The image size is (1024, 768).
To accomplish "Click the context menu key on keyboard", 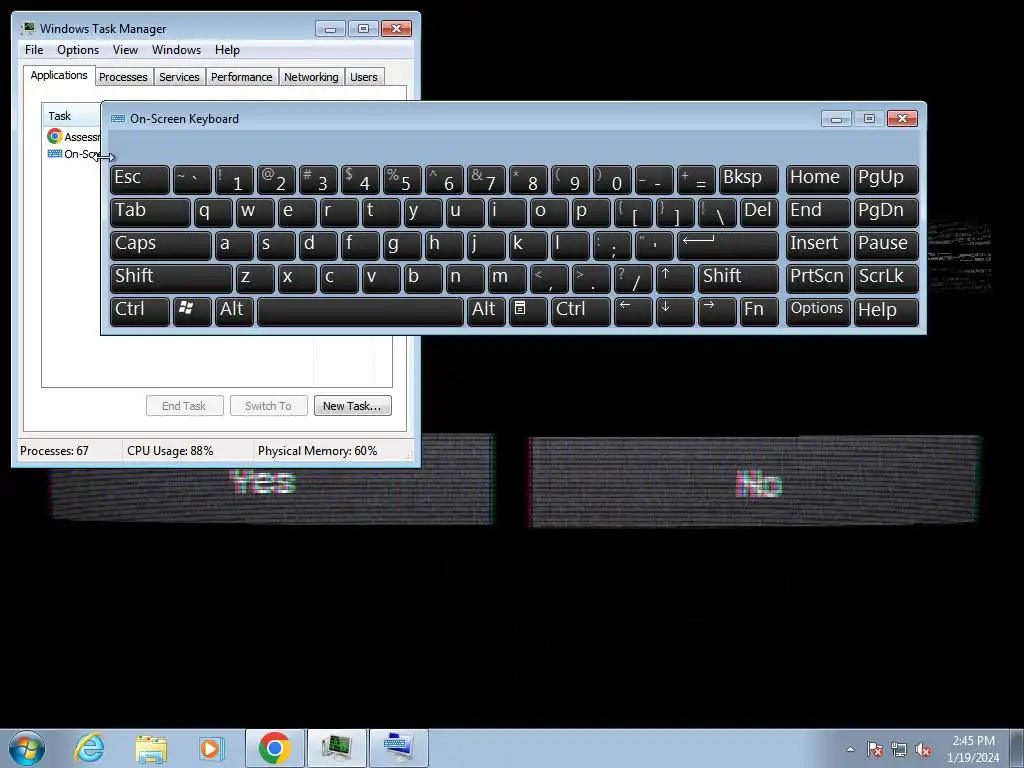I will (x=528, y=311).
